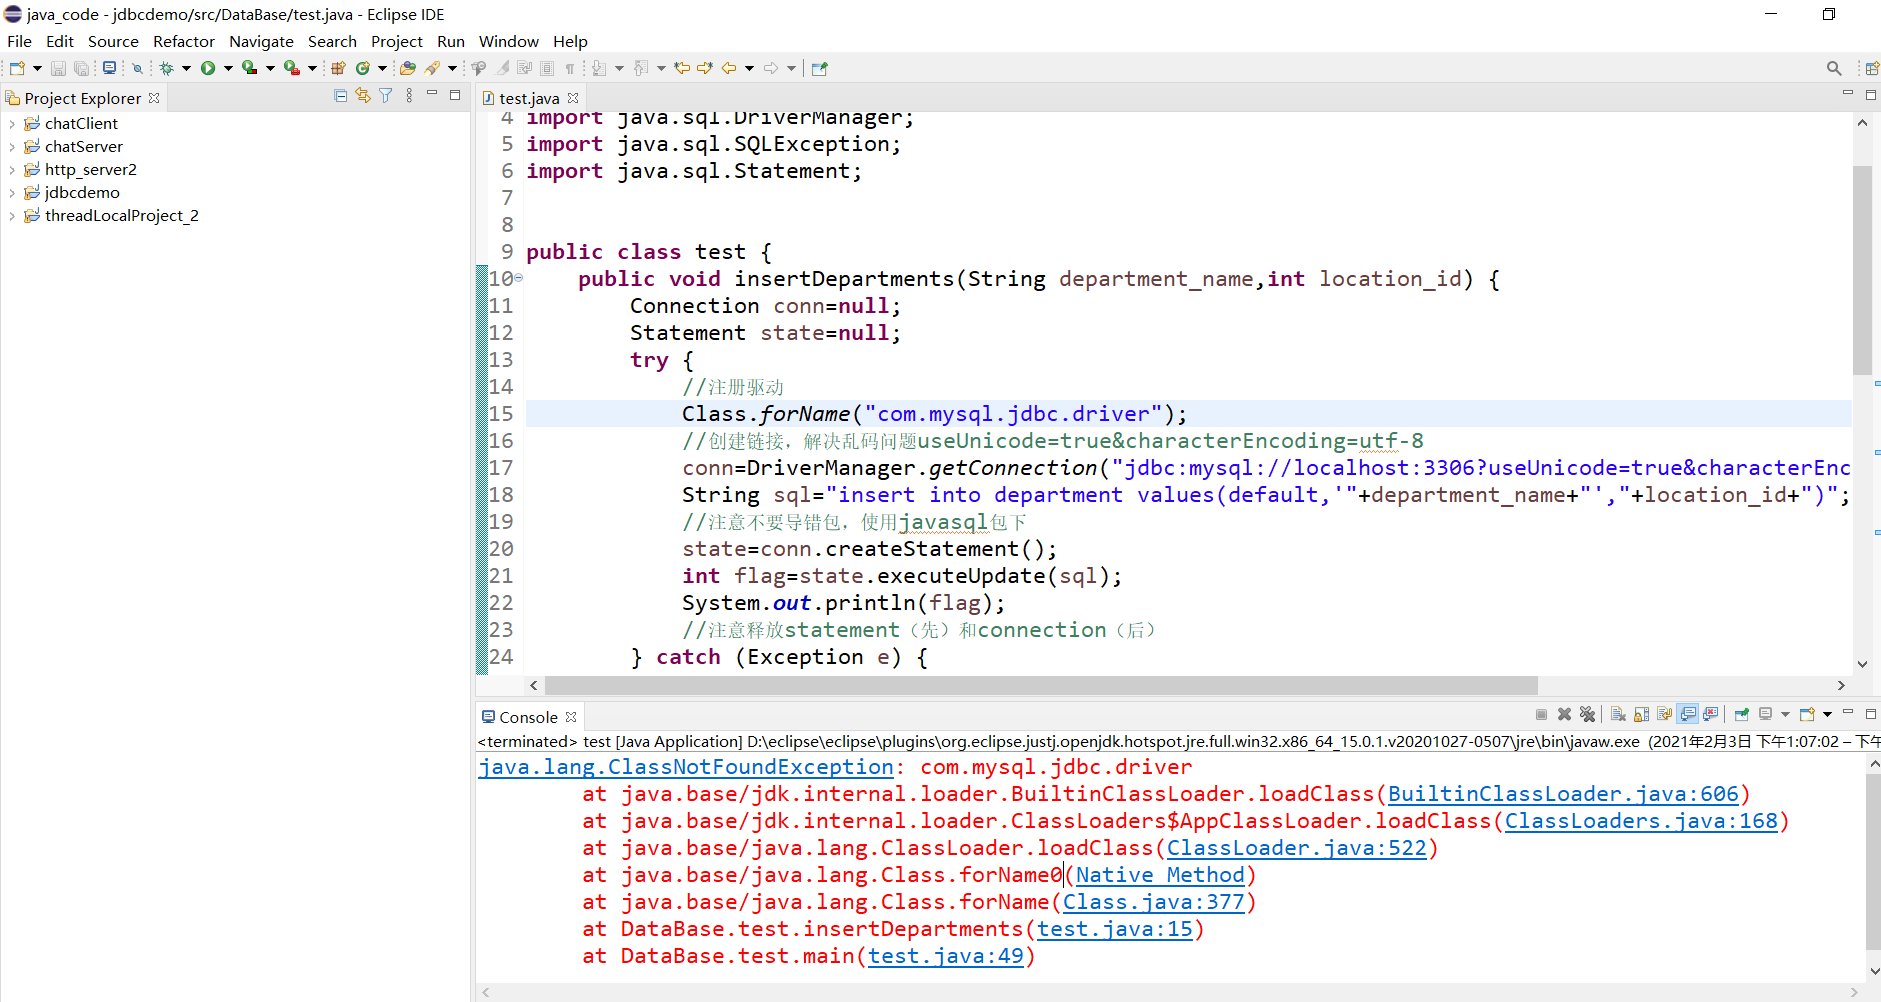Collapse insertDepartments method fold marker at line 10
Screen dimensions: 1881x1002
pos(518,278)
